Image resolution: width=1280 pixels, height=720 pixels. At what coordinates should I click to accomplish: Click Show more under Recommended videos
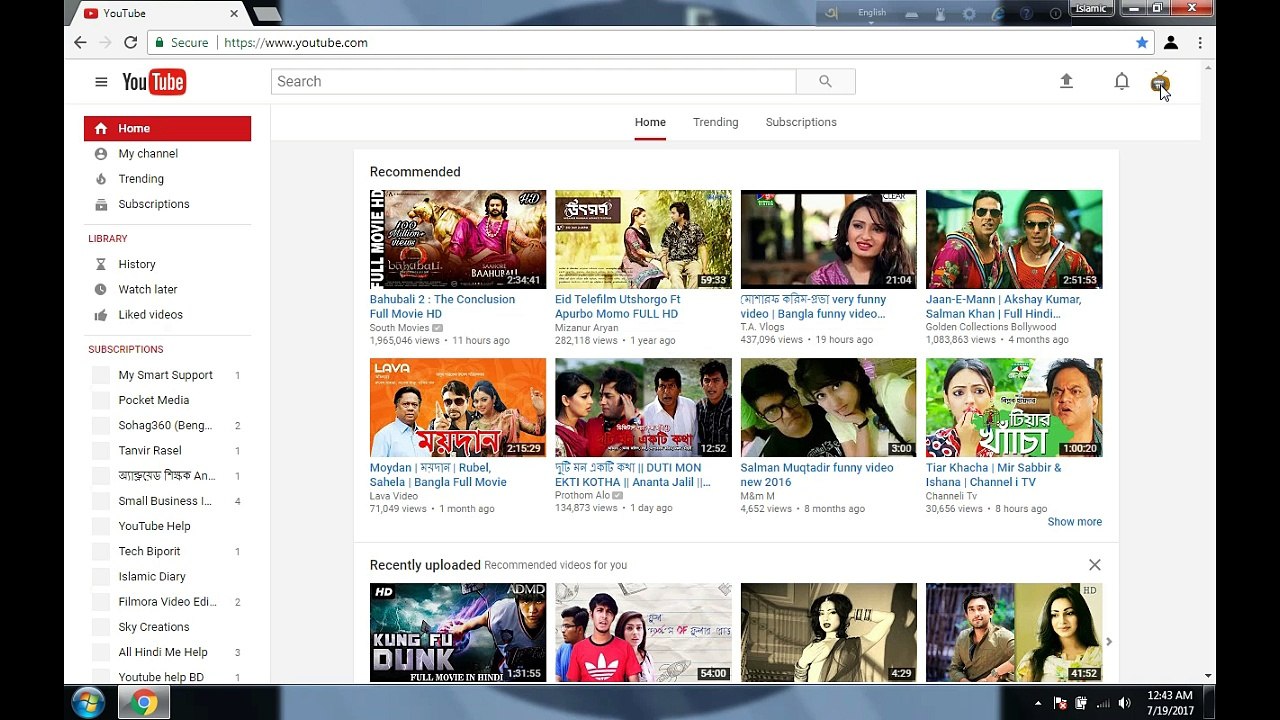click(x=1075, y=522)
